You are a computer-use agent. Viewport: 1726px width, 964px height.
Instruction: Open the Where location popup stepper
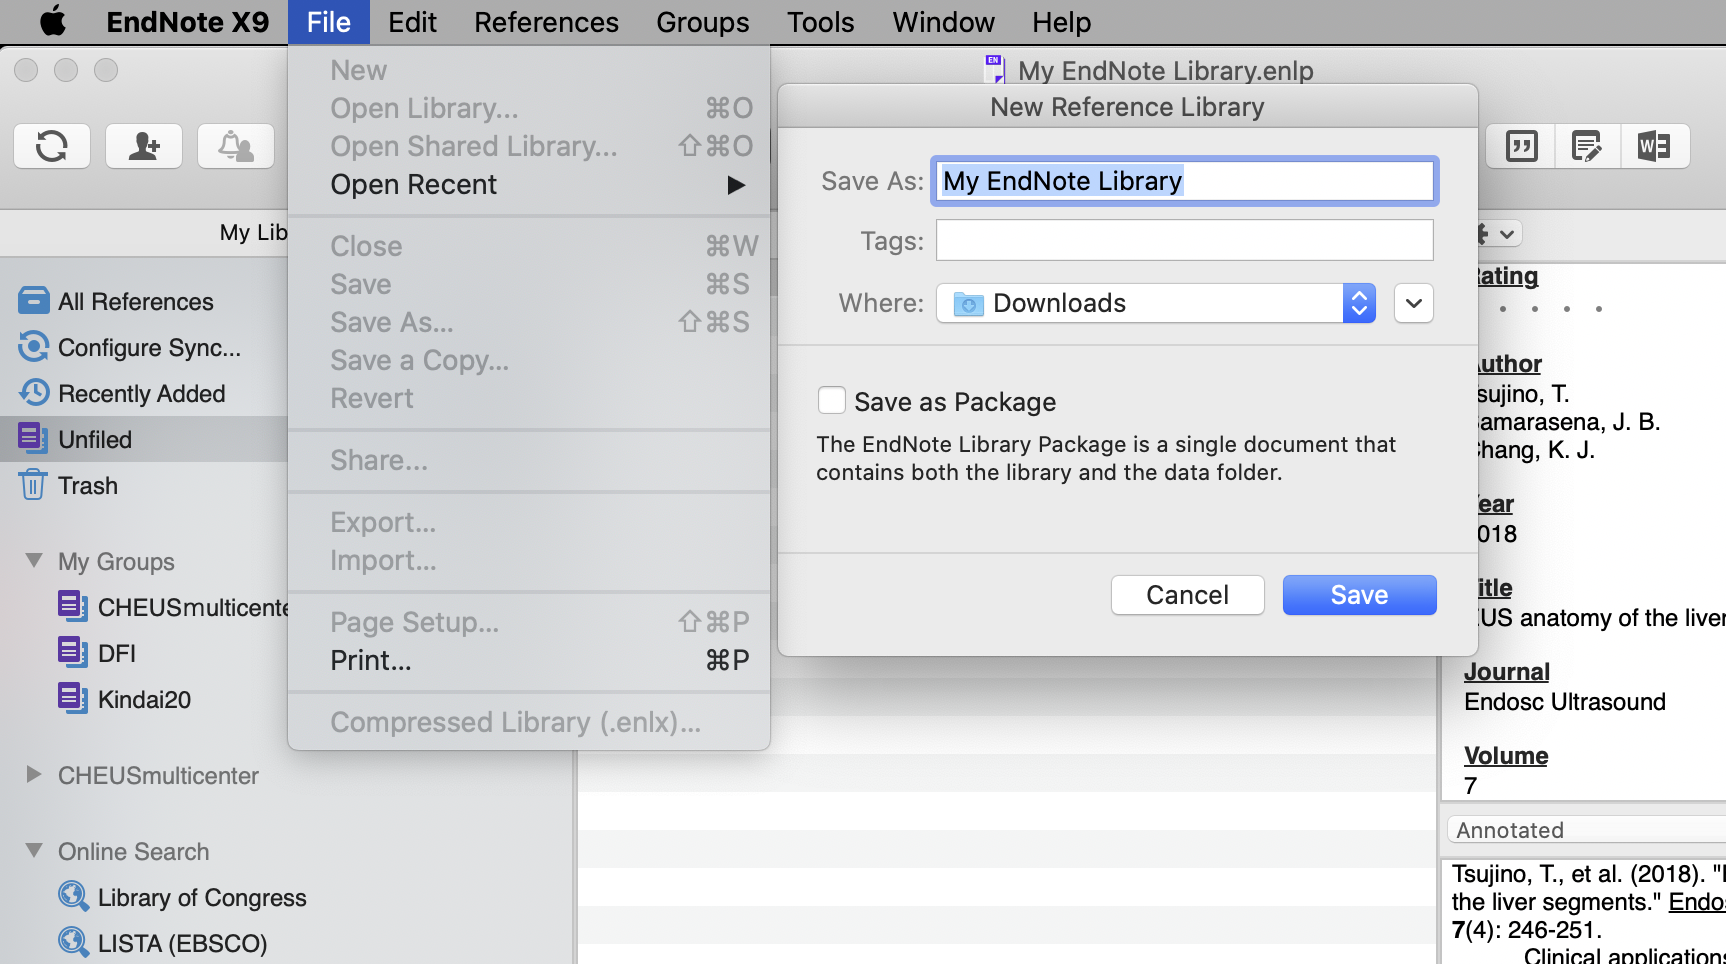point(1359,303)
